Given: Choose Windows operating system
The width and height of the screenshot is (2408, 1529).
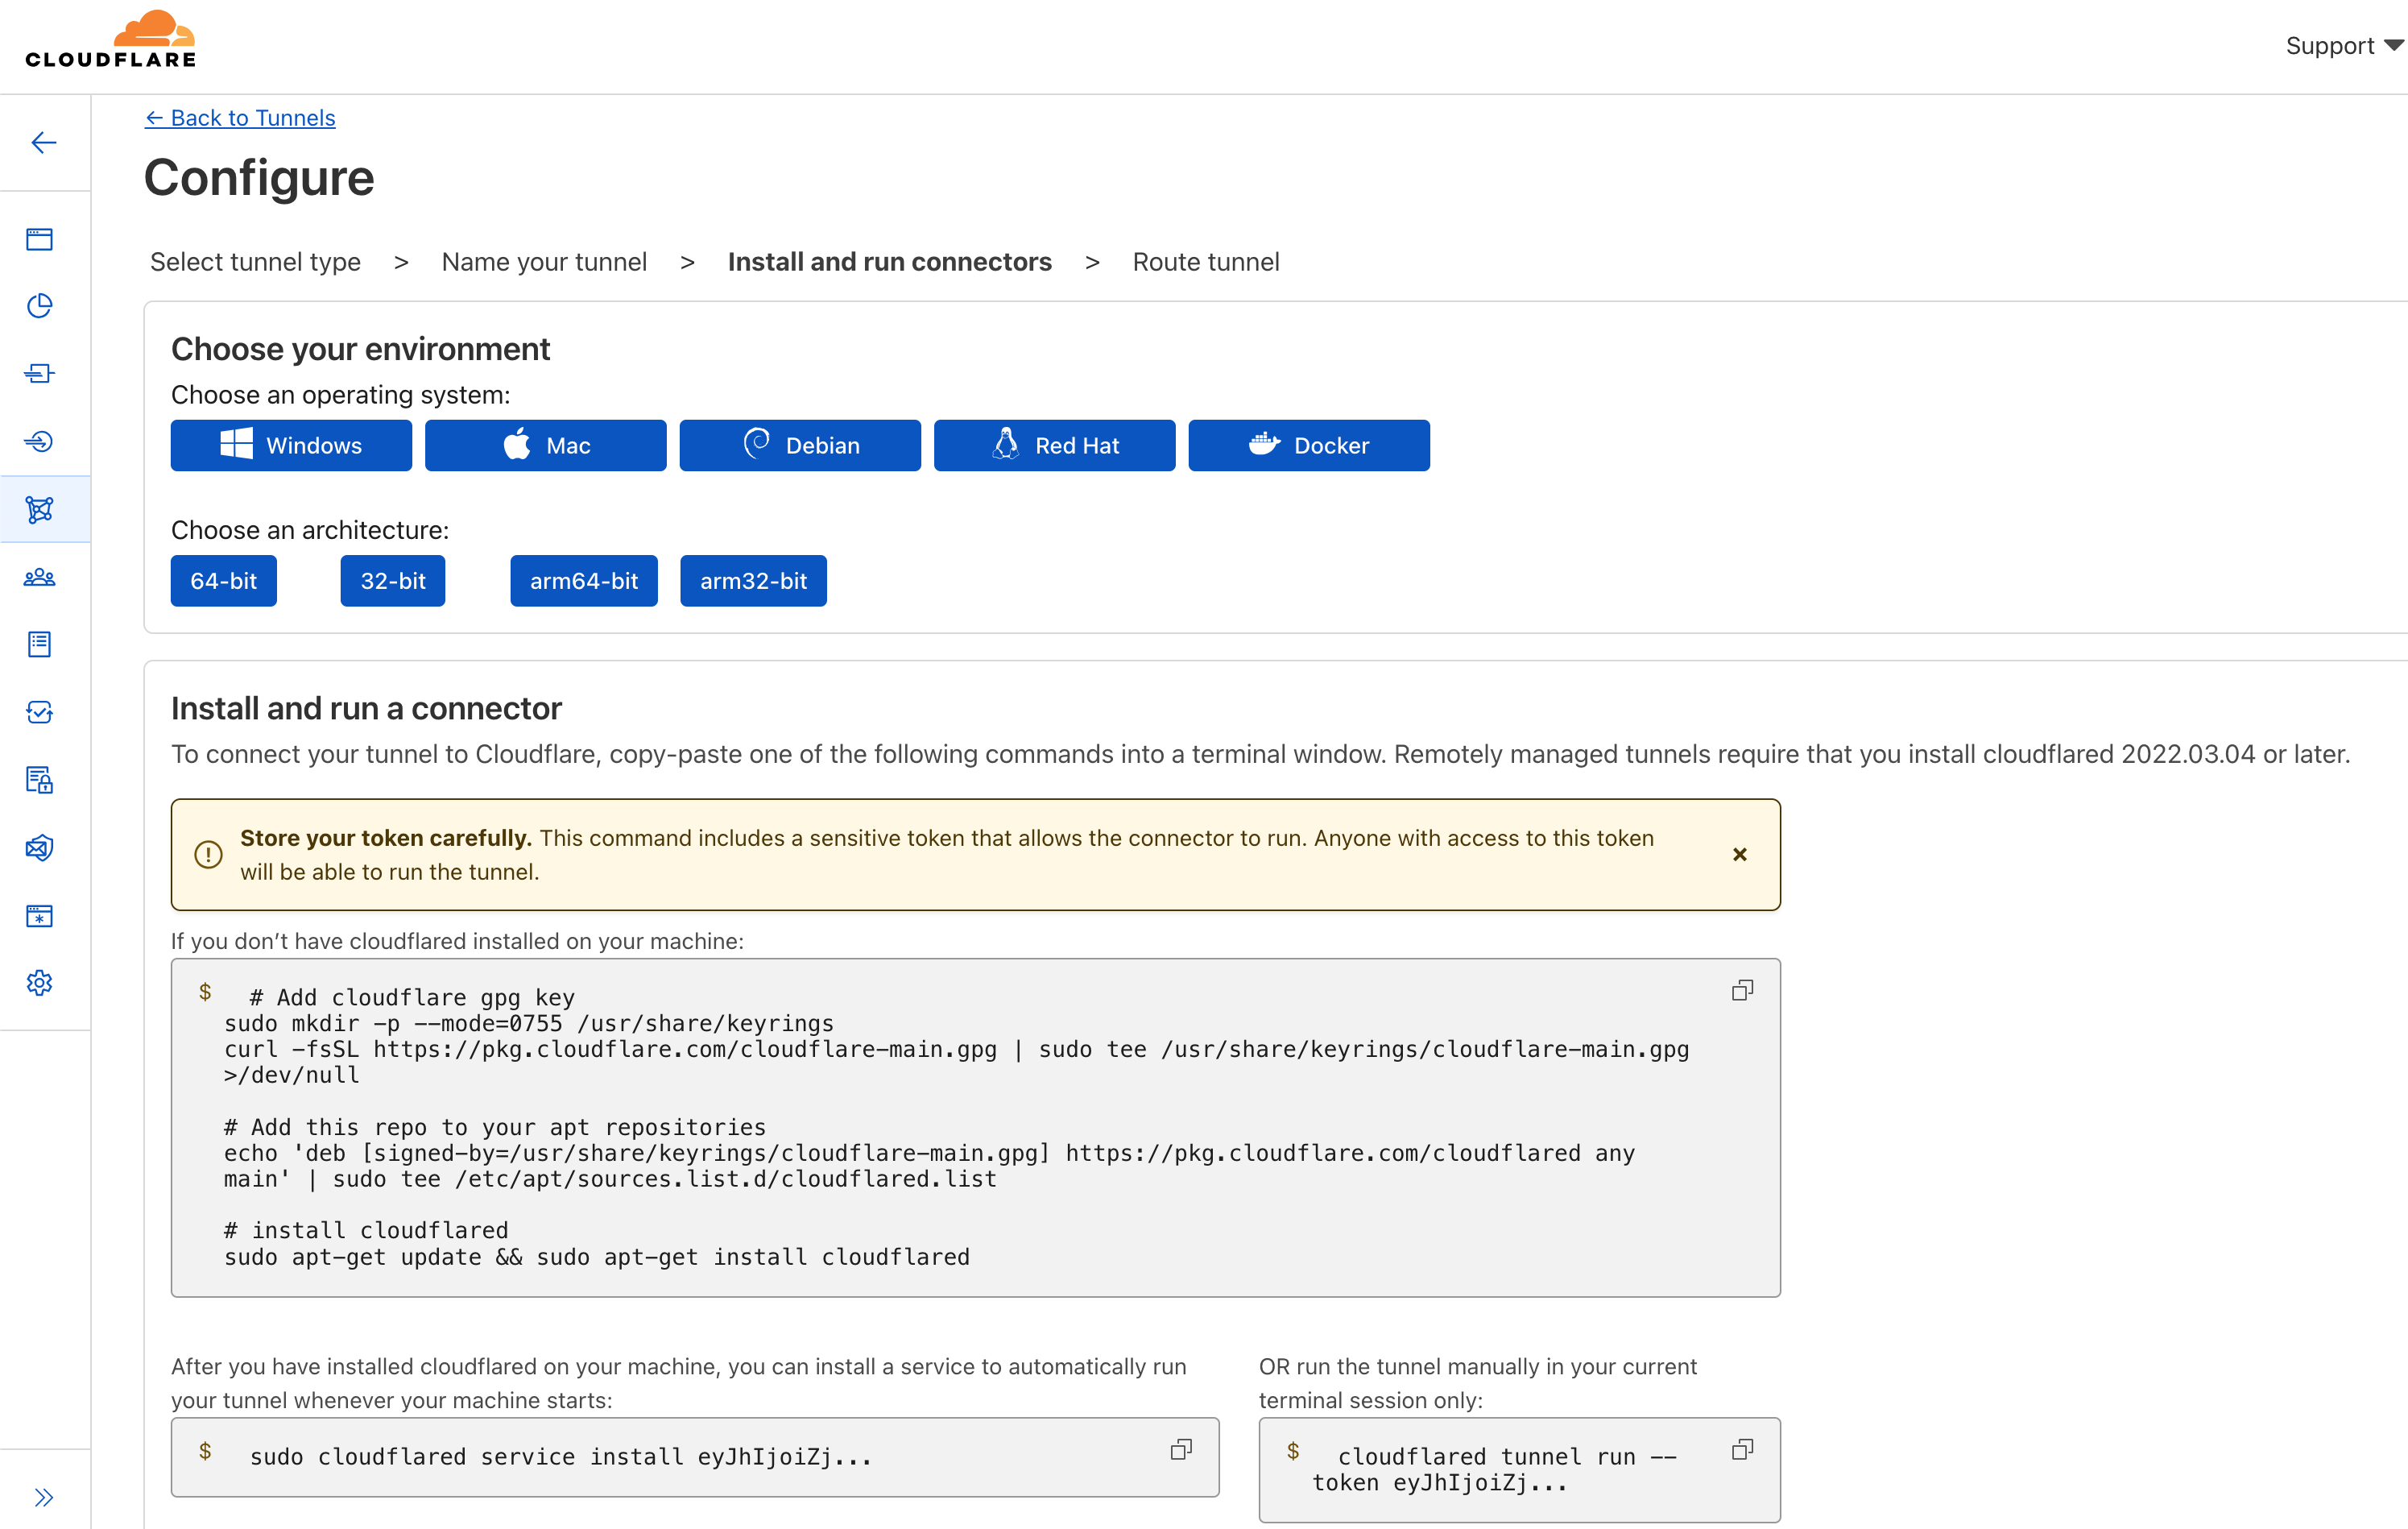Looking at the screenshot, I should 291,445.
